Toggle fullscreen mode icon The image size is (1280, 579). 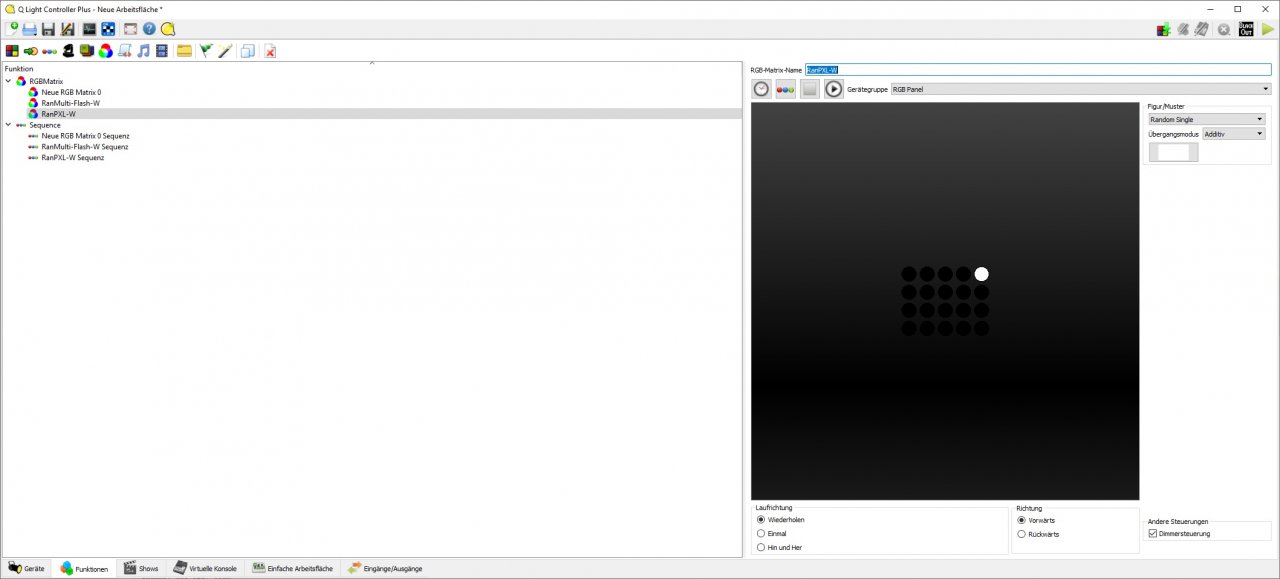(130, 29)
